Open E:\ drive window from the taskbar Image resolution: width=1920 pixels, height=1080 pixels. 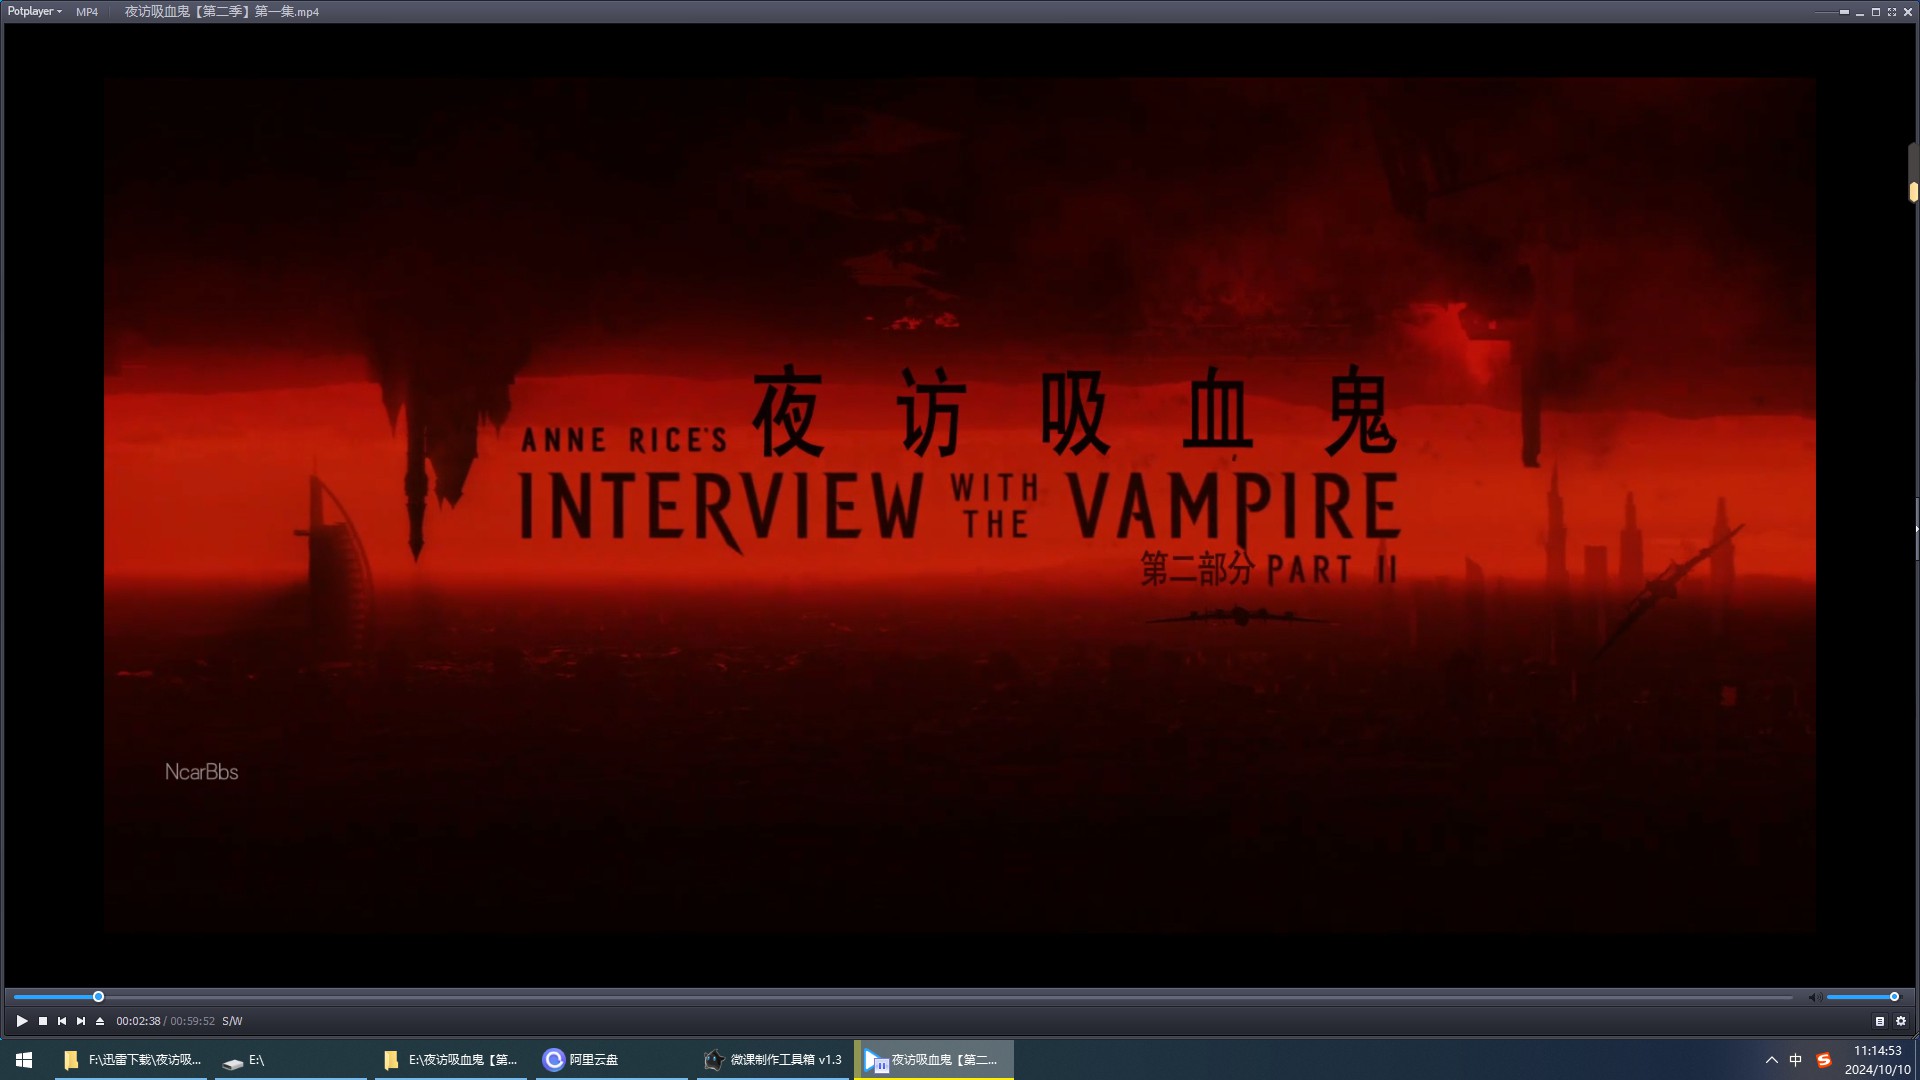pyautogui.click(x=291, y=1060)
